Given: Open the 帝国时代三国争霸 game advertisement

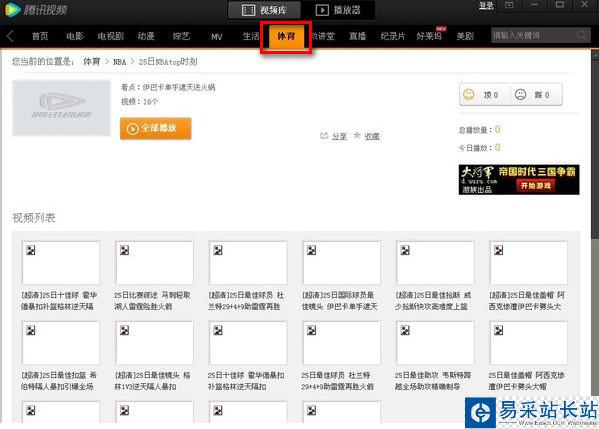Looking at the screenshot, I should (x=519, y=180).
